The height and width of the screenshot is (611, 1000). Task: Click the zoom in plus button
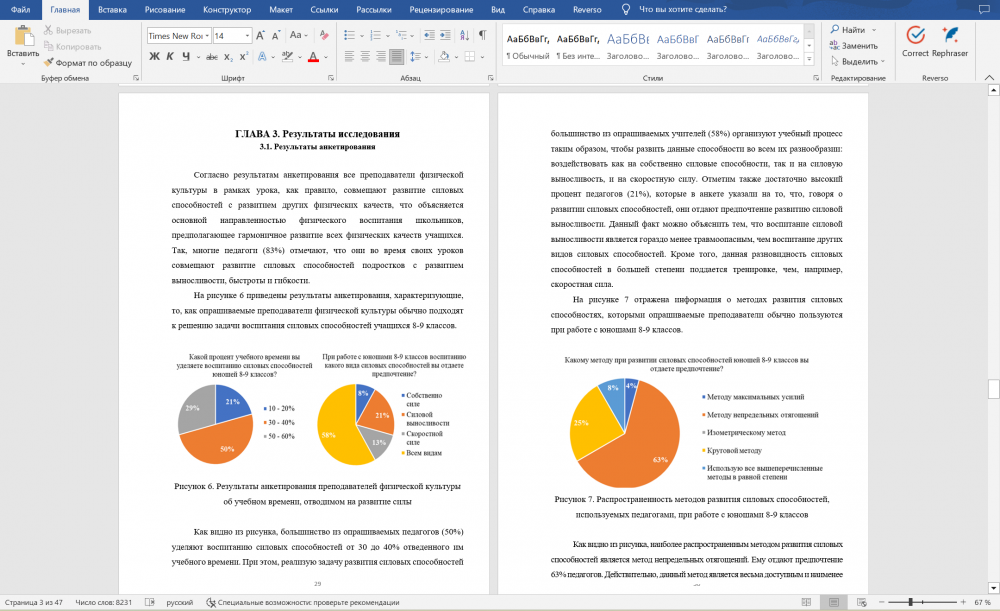963,601
